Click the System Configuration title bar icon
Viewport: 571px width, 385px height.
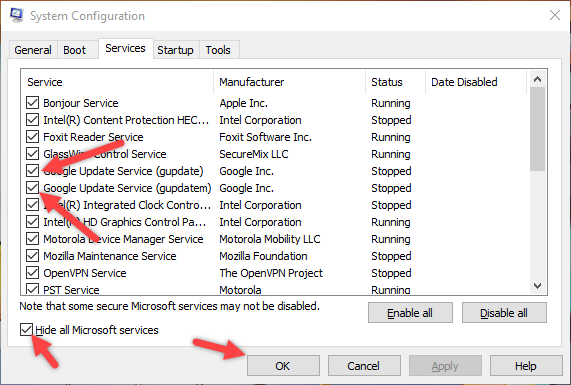click(x=16, y=15)
